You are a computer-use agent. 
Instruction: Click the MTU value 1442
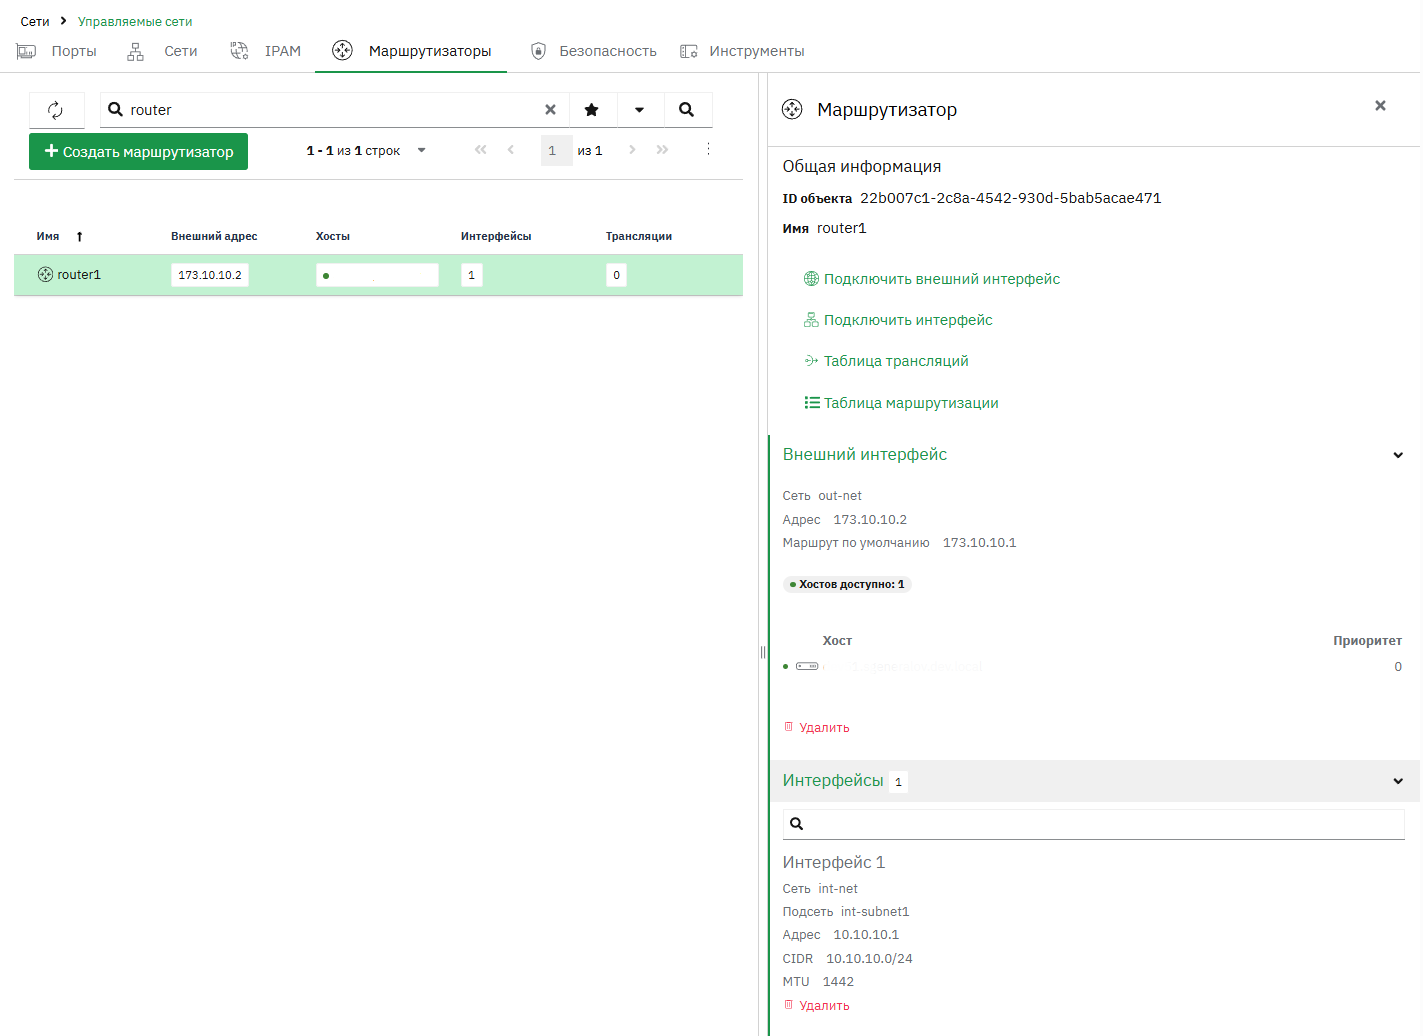point(838,982)
